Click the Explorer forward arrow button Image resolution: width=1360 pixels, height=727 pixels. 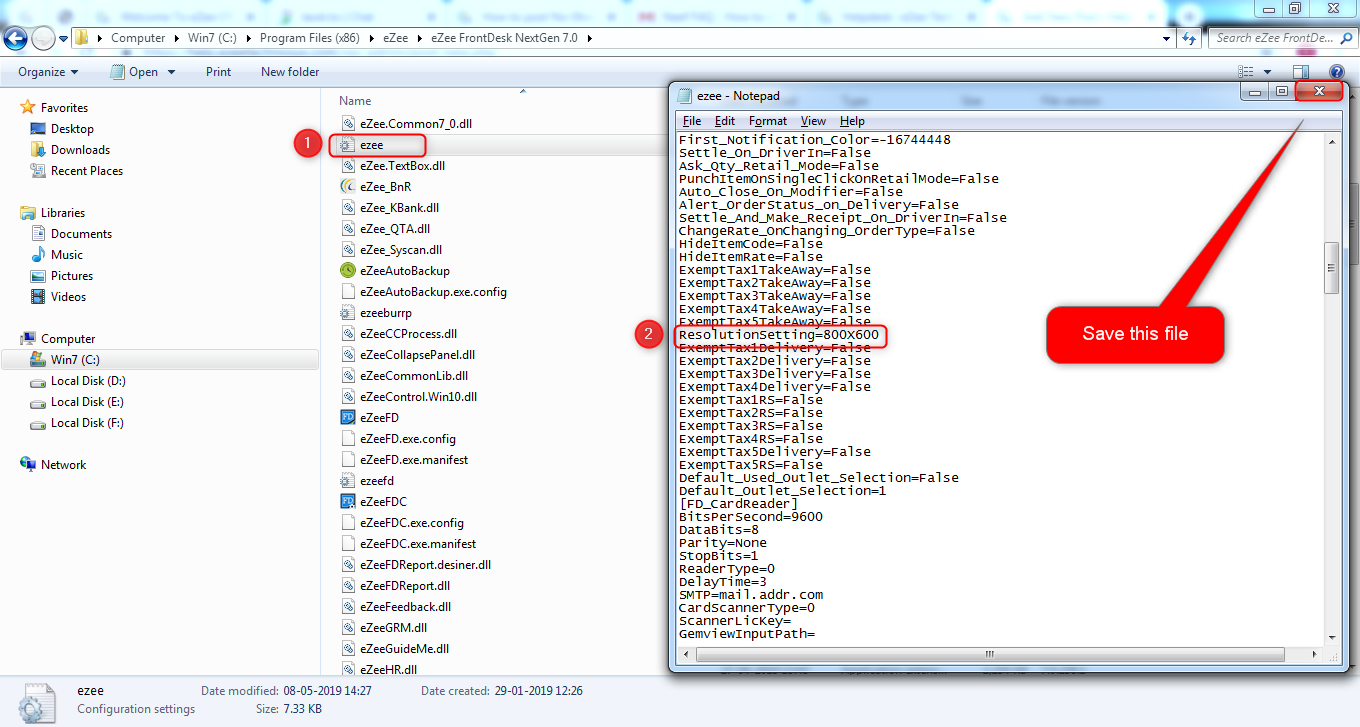pyautogui.click(x=44, y=38)
